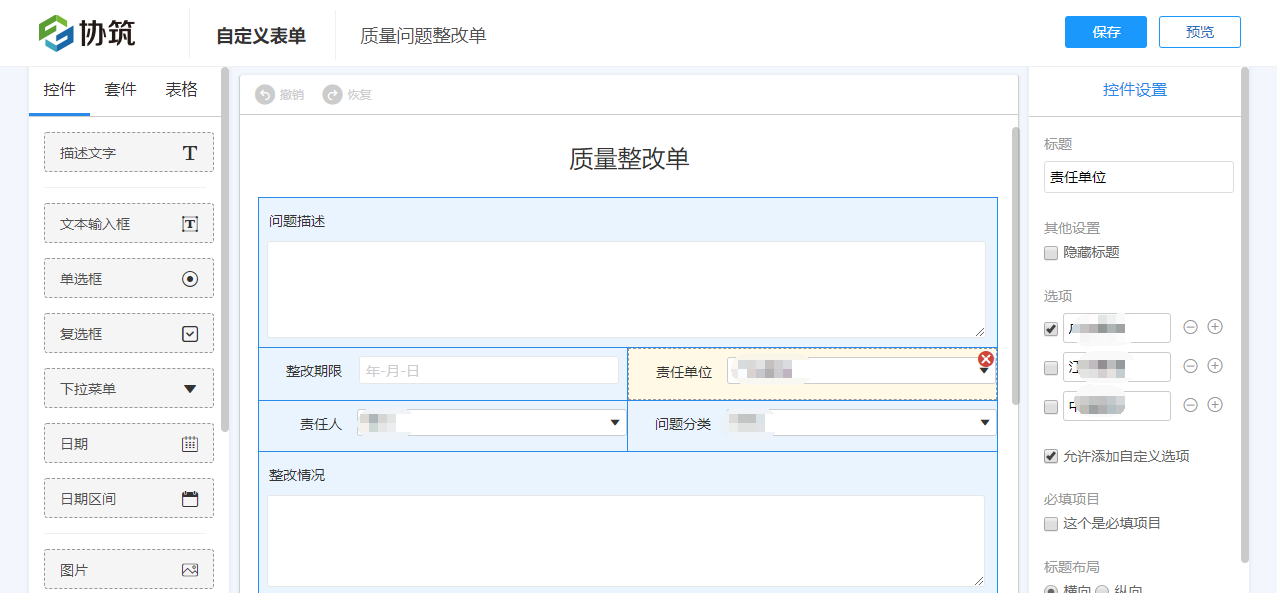This screenshot has width=1277, height=593.
Task: Click plus icon beside first option
Action: 1215,327
